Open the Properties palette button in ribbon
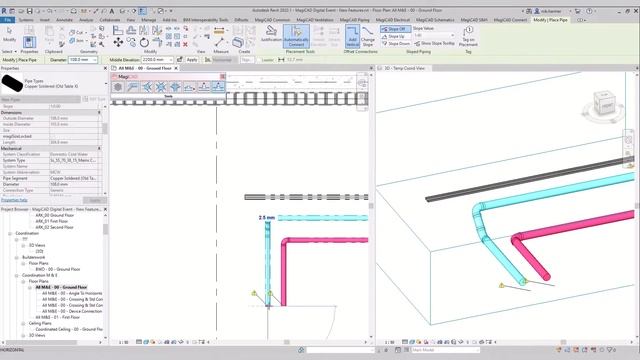The height and width of the screenshot is (360, 640). pos(29,42)
